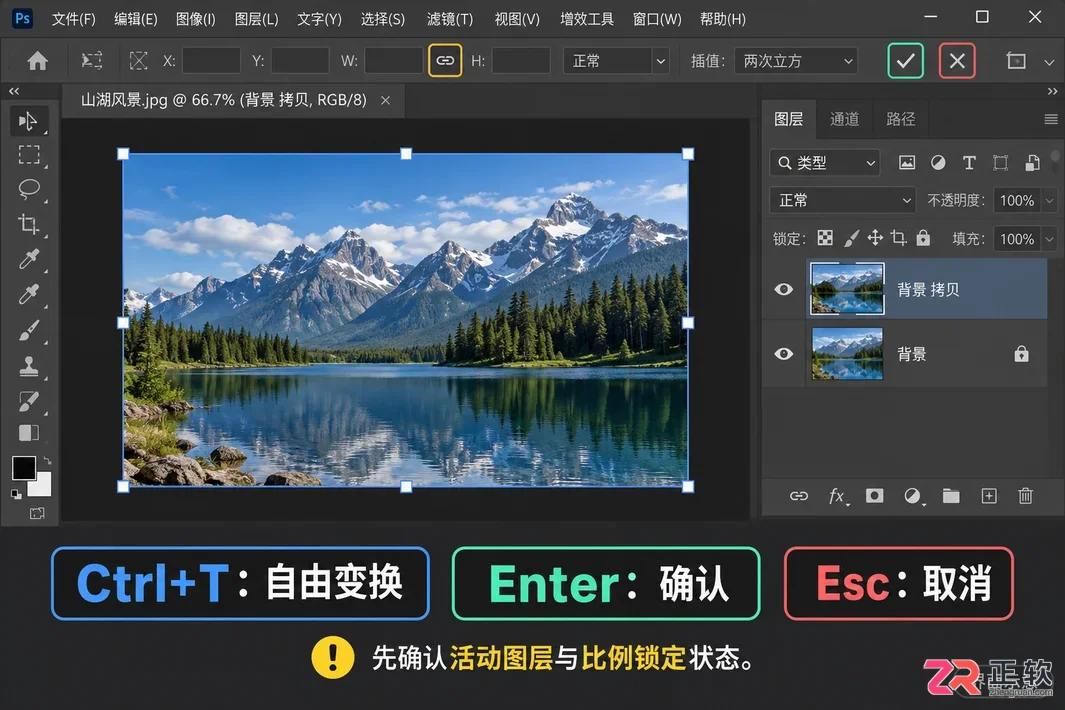Screen dimensions: 1065x710
Task: Select the Brush tool
Action: point(29,330)
